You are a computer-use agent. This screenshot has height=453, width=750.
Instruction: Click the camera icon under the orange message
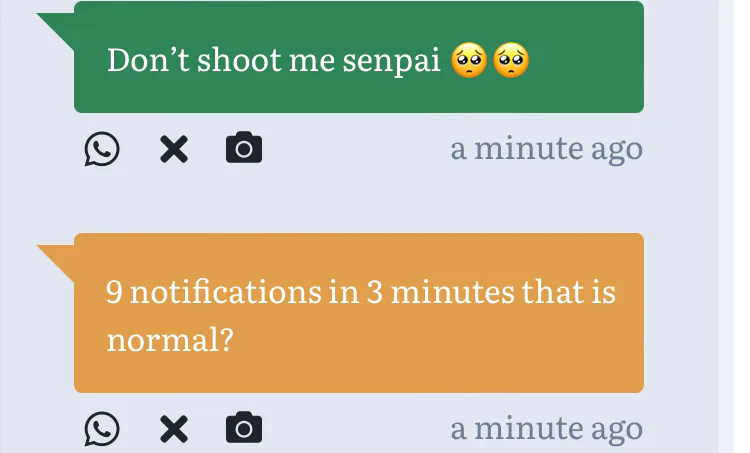point(244,429)
